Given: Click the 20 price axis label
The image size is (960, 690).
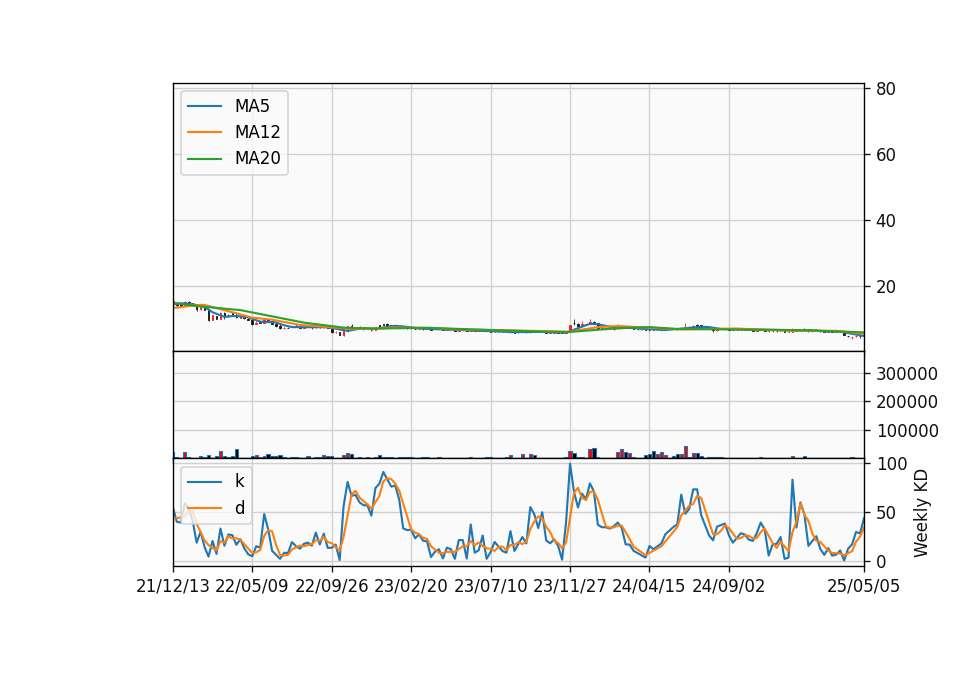Looking at the screenshot, I should [x=886, y=287].
